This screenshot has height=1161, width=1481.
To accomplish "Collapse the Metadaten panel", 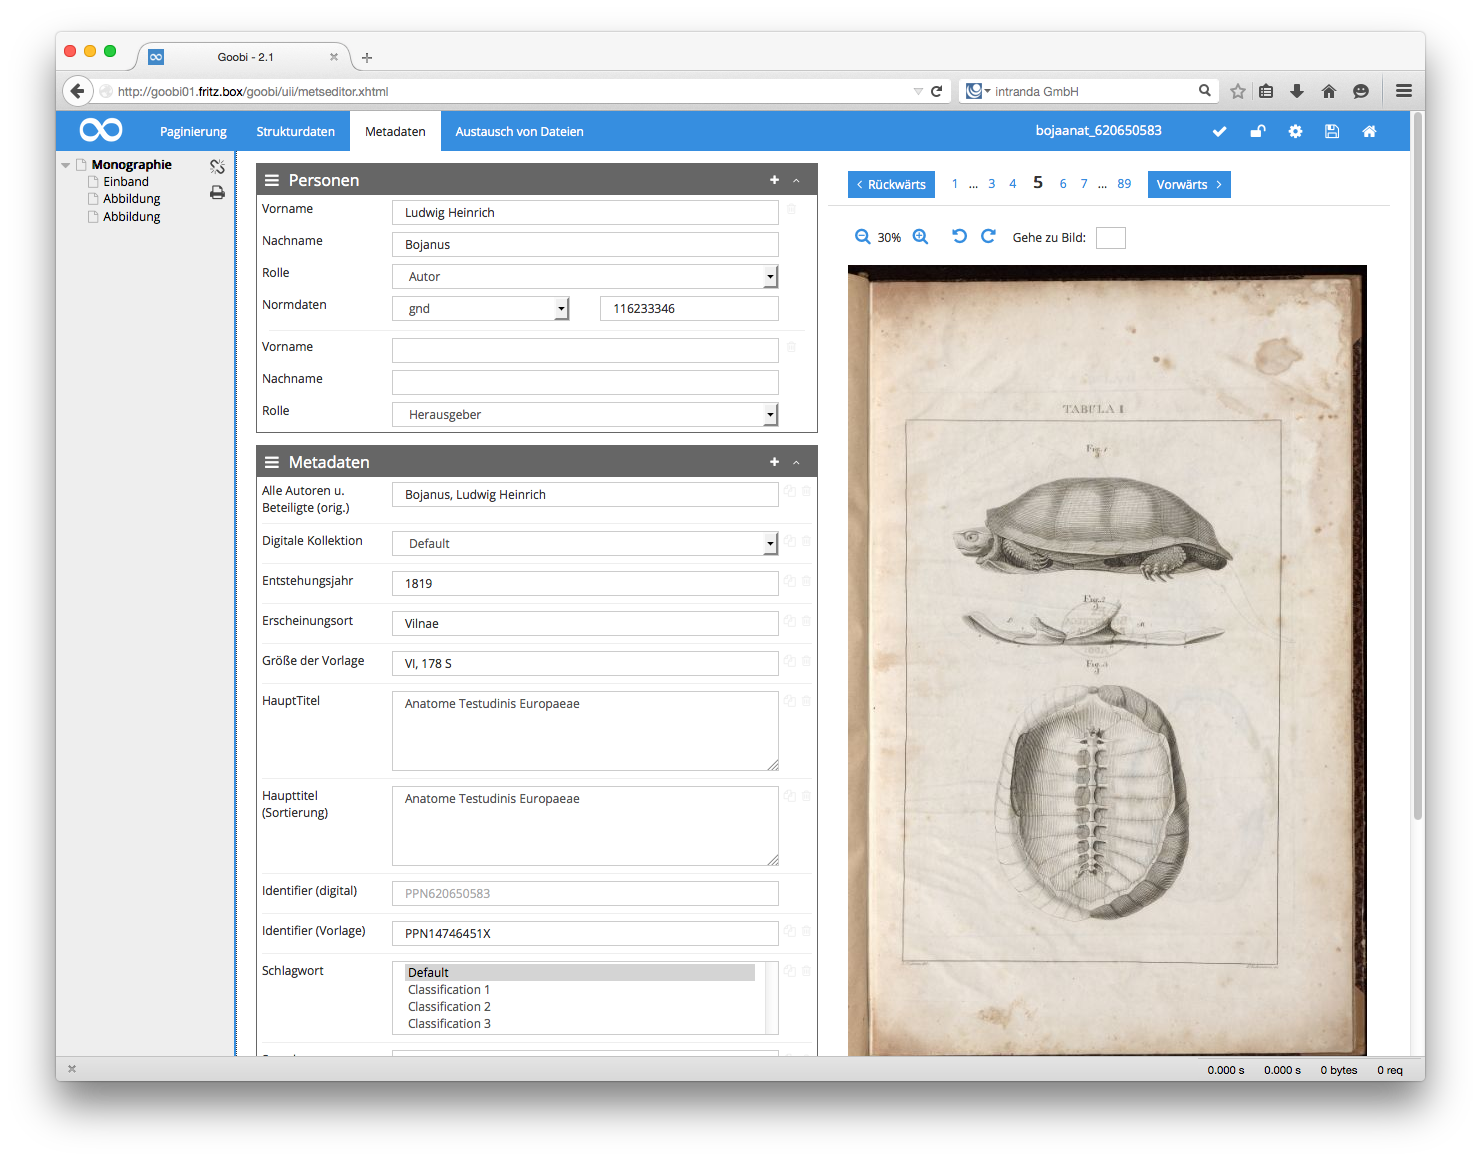I will (x=796, y=463).
